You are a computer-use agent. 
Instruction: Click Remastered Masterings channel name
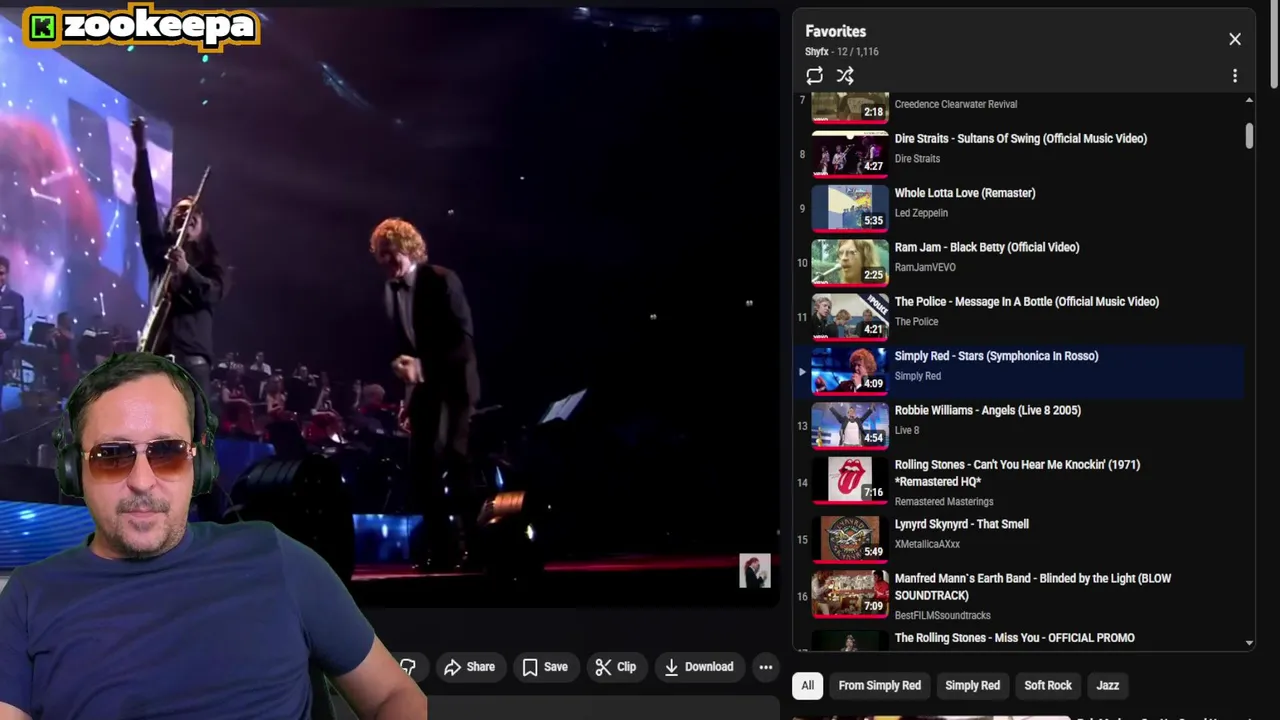[944, 502]
